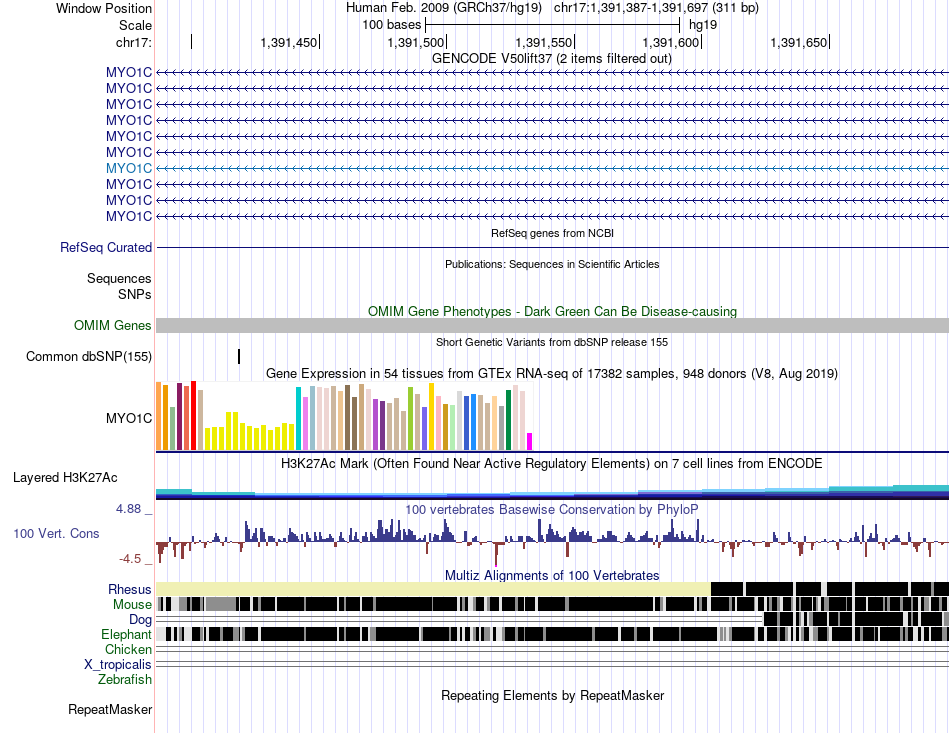Select 'Publications: Sequences in Scientific Articles' title
The height and width of the screenshot is (733, 950).
point(552,264)
